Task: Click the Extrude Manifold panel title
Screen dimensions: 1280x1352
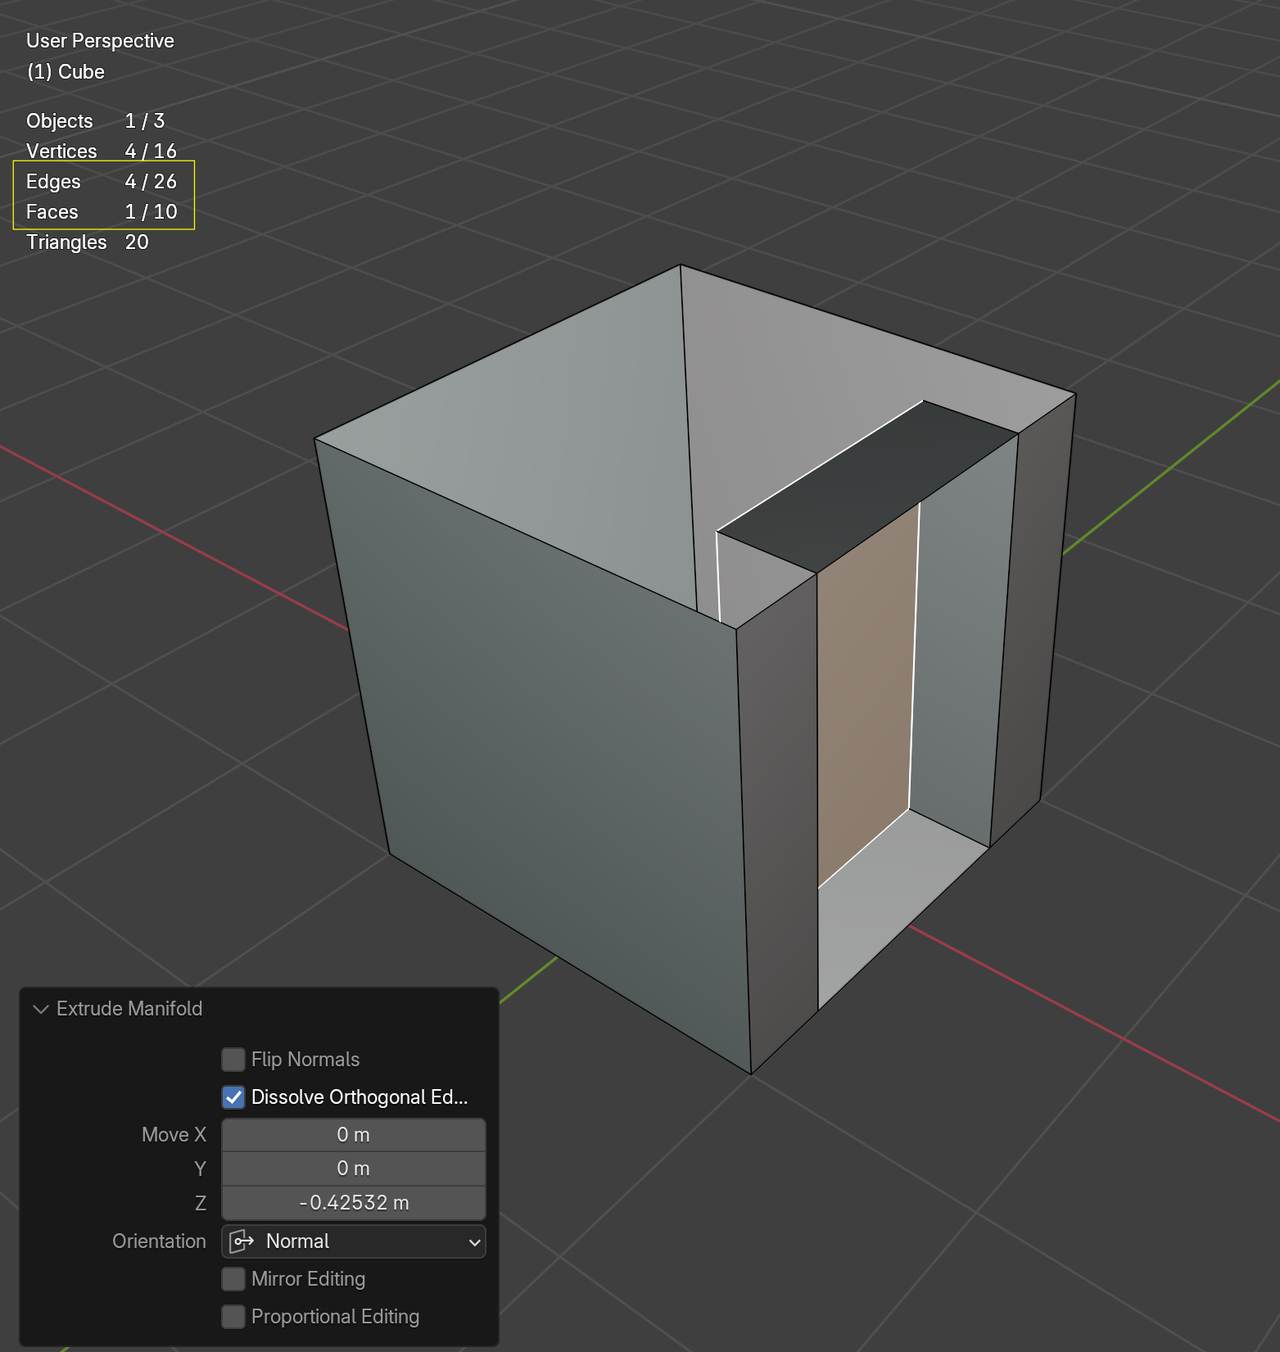Action: (129, 1009)
